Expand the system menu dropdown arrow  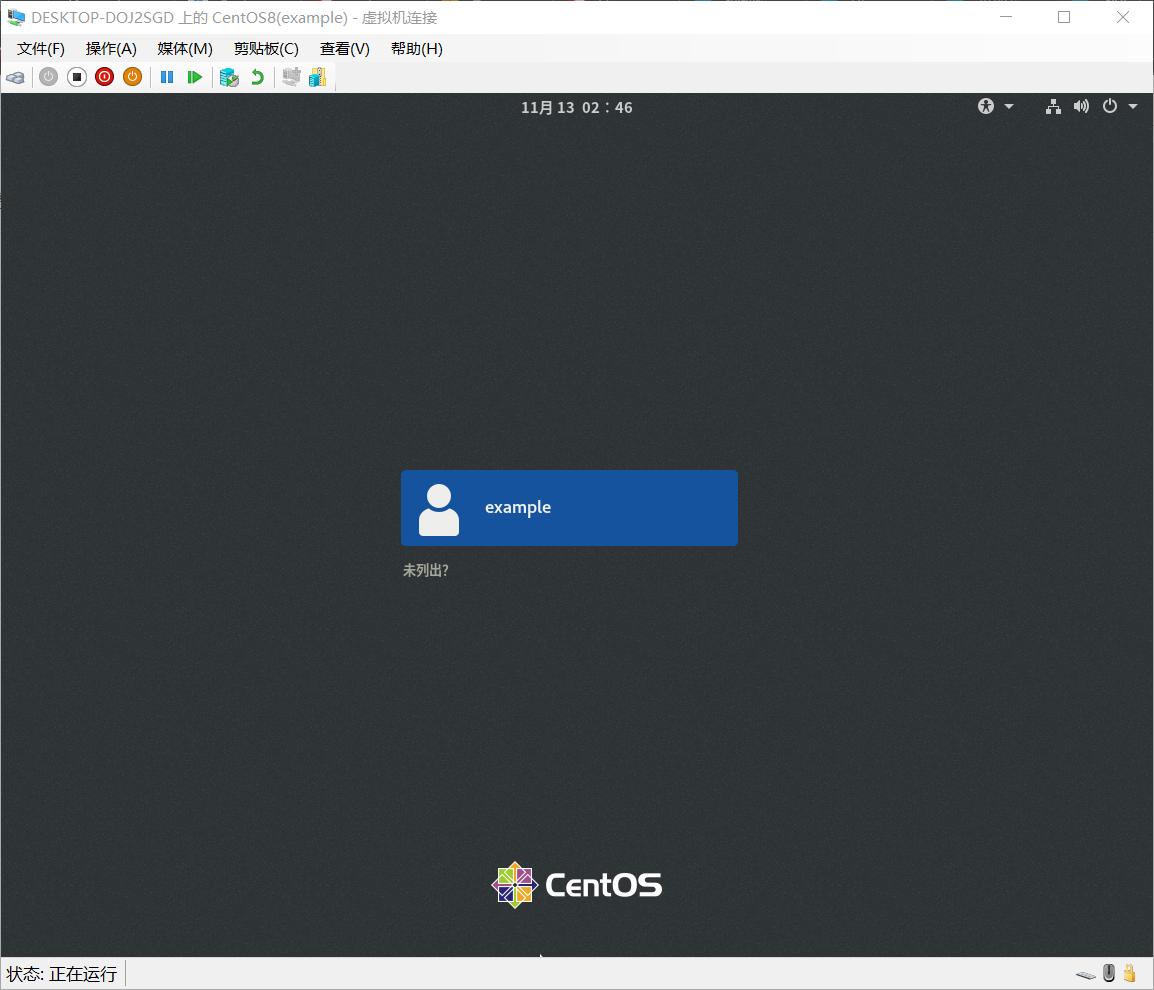coord(1133,107)
